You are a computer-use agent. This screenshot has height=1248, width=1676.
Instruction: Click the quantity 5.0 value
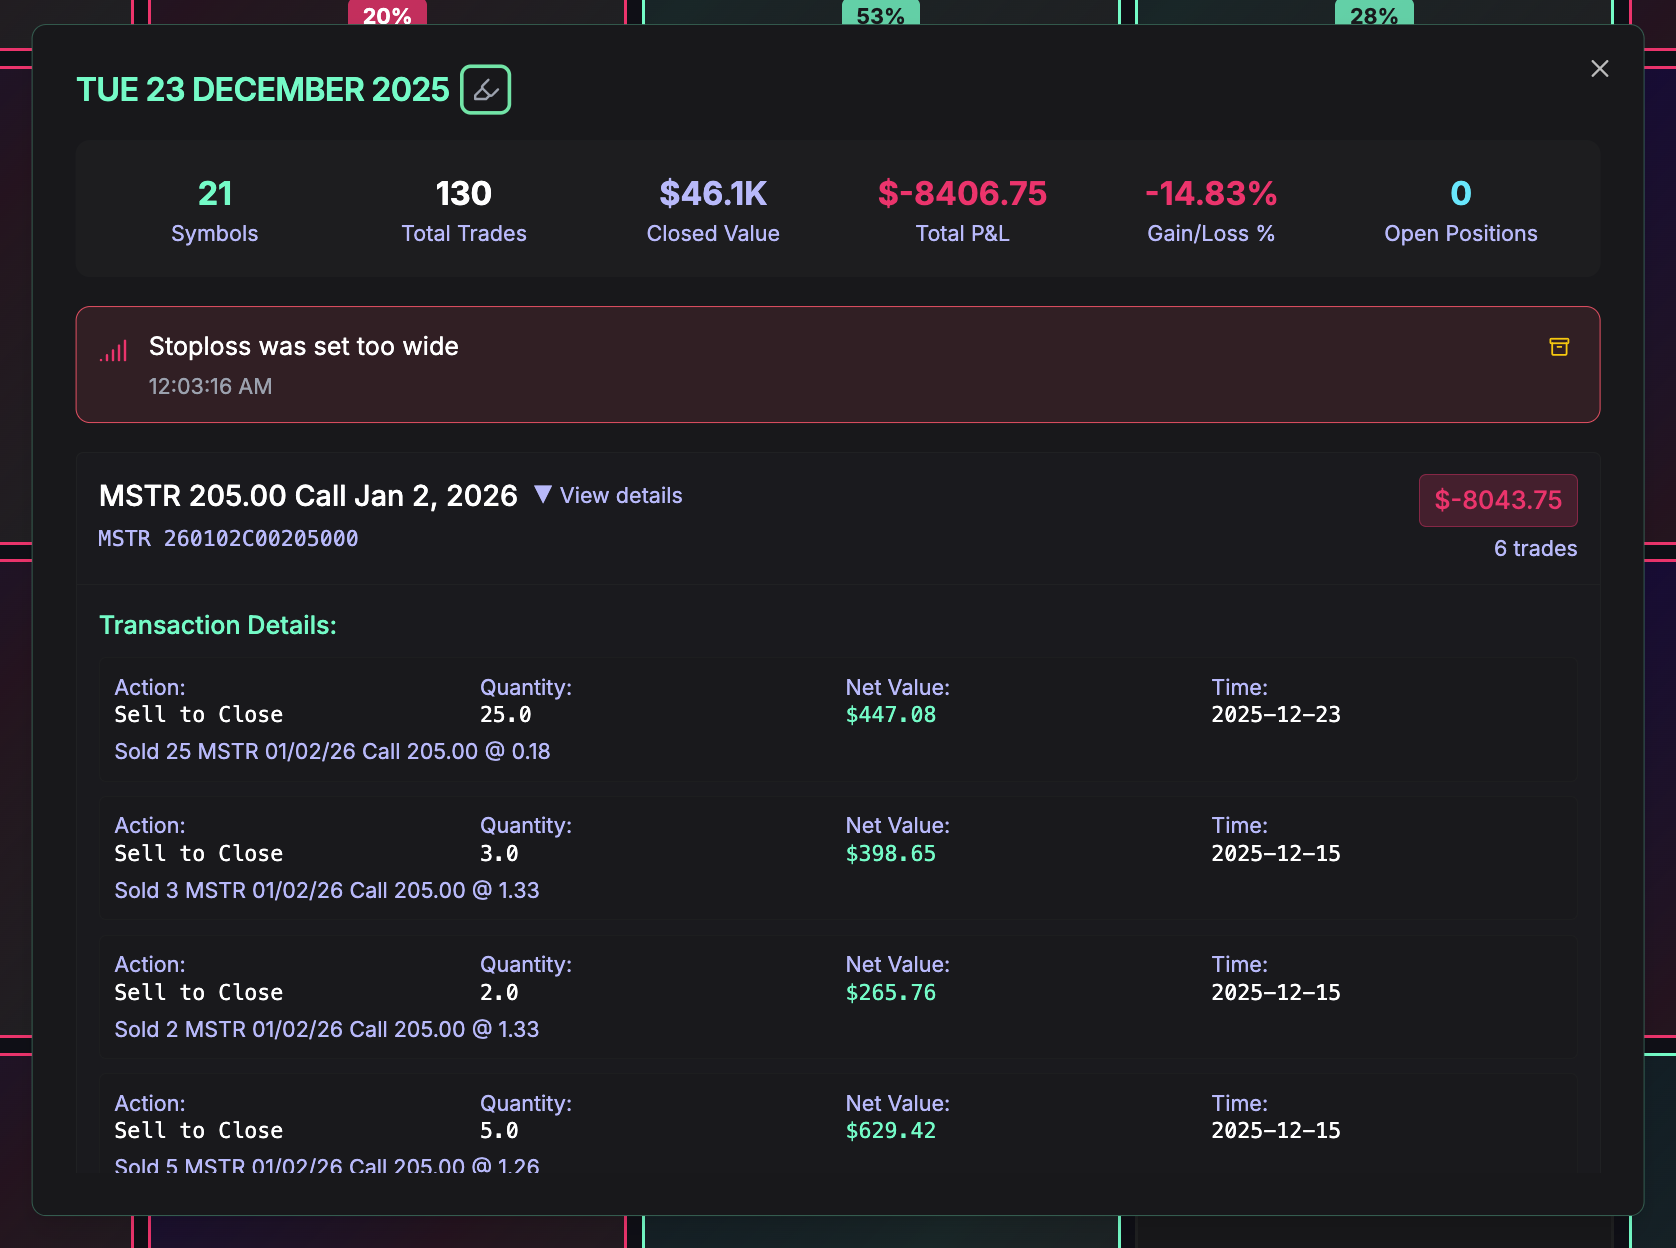499,1130
